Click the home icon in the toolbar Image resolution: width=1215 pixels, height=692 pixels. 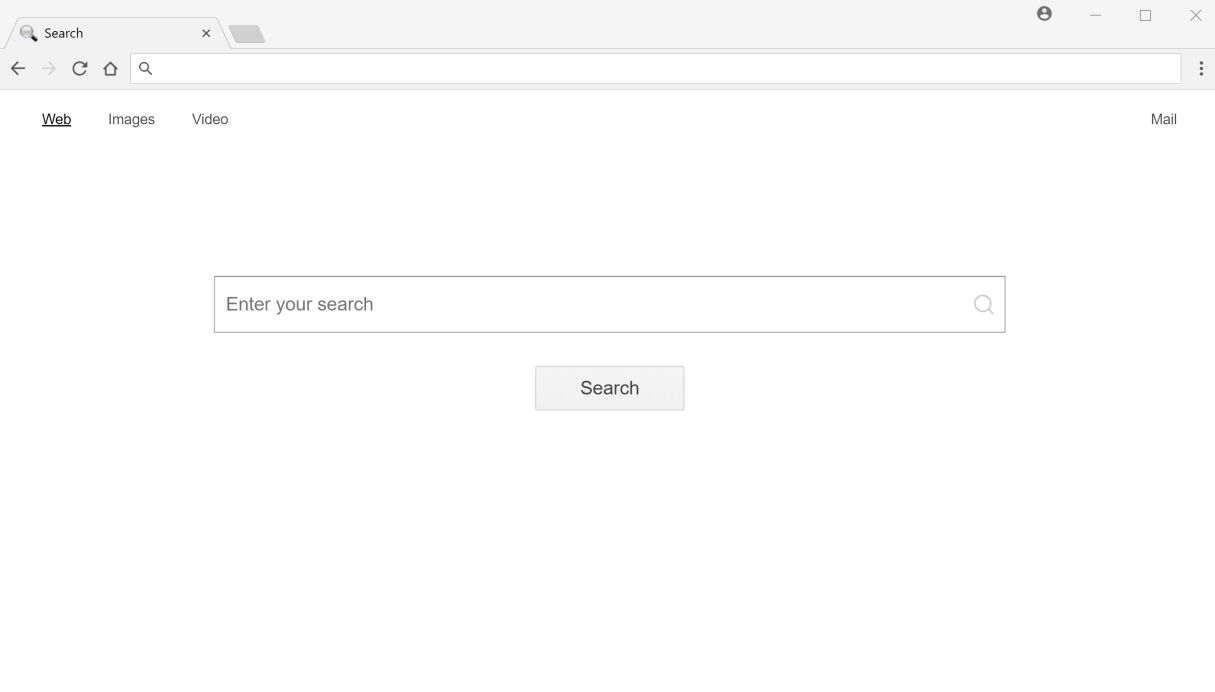(x=110, y=68)
